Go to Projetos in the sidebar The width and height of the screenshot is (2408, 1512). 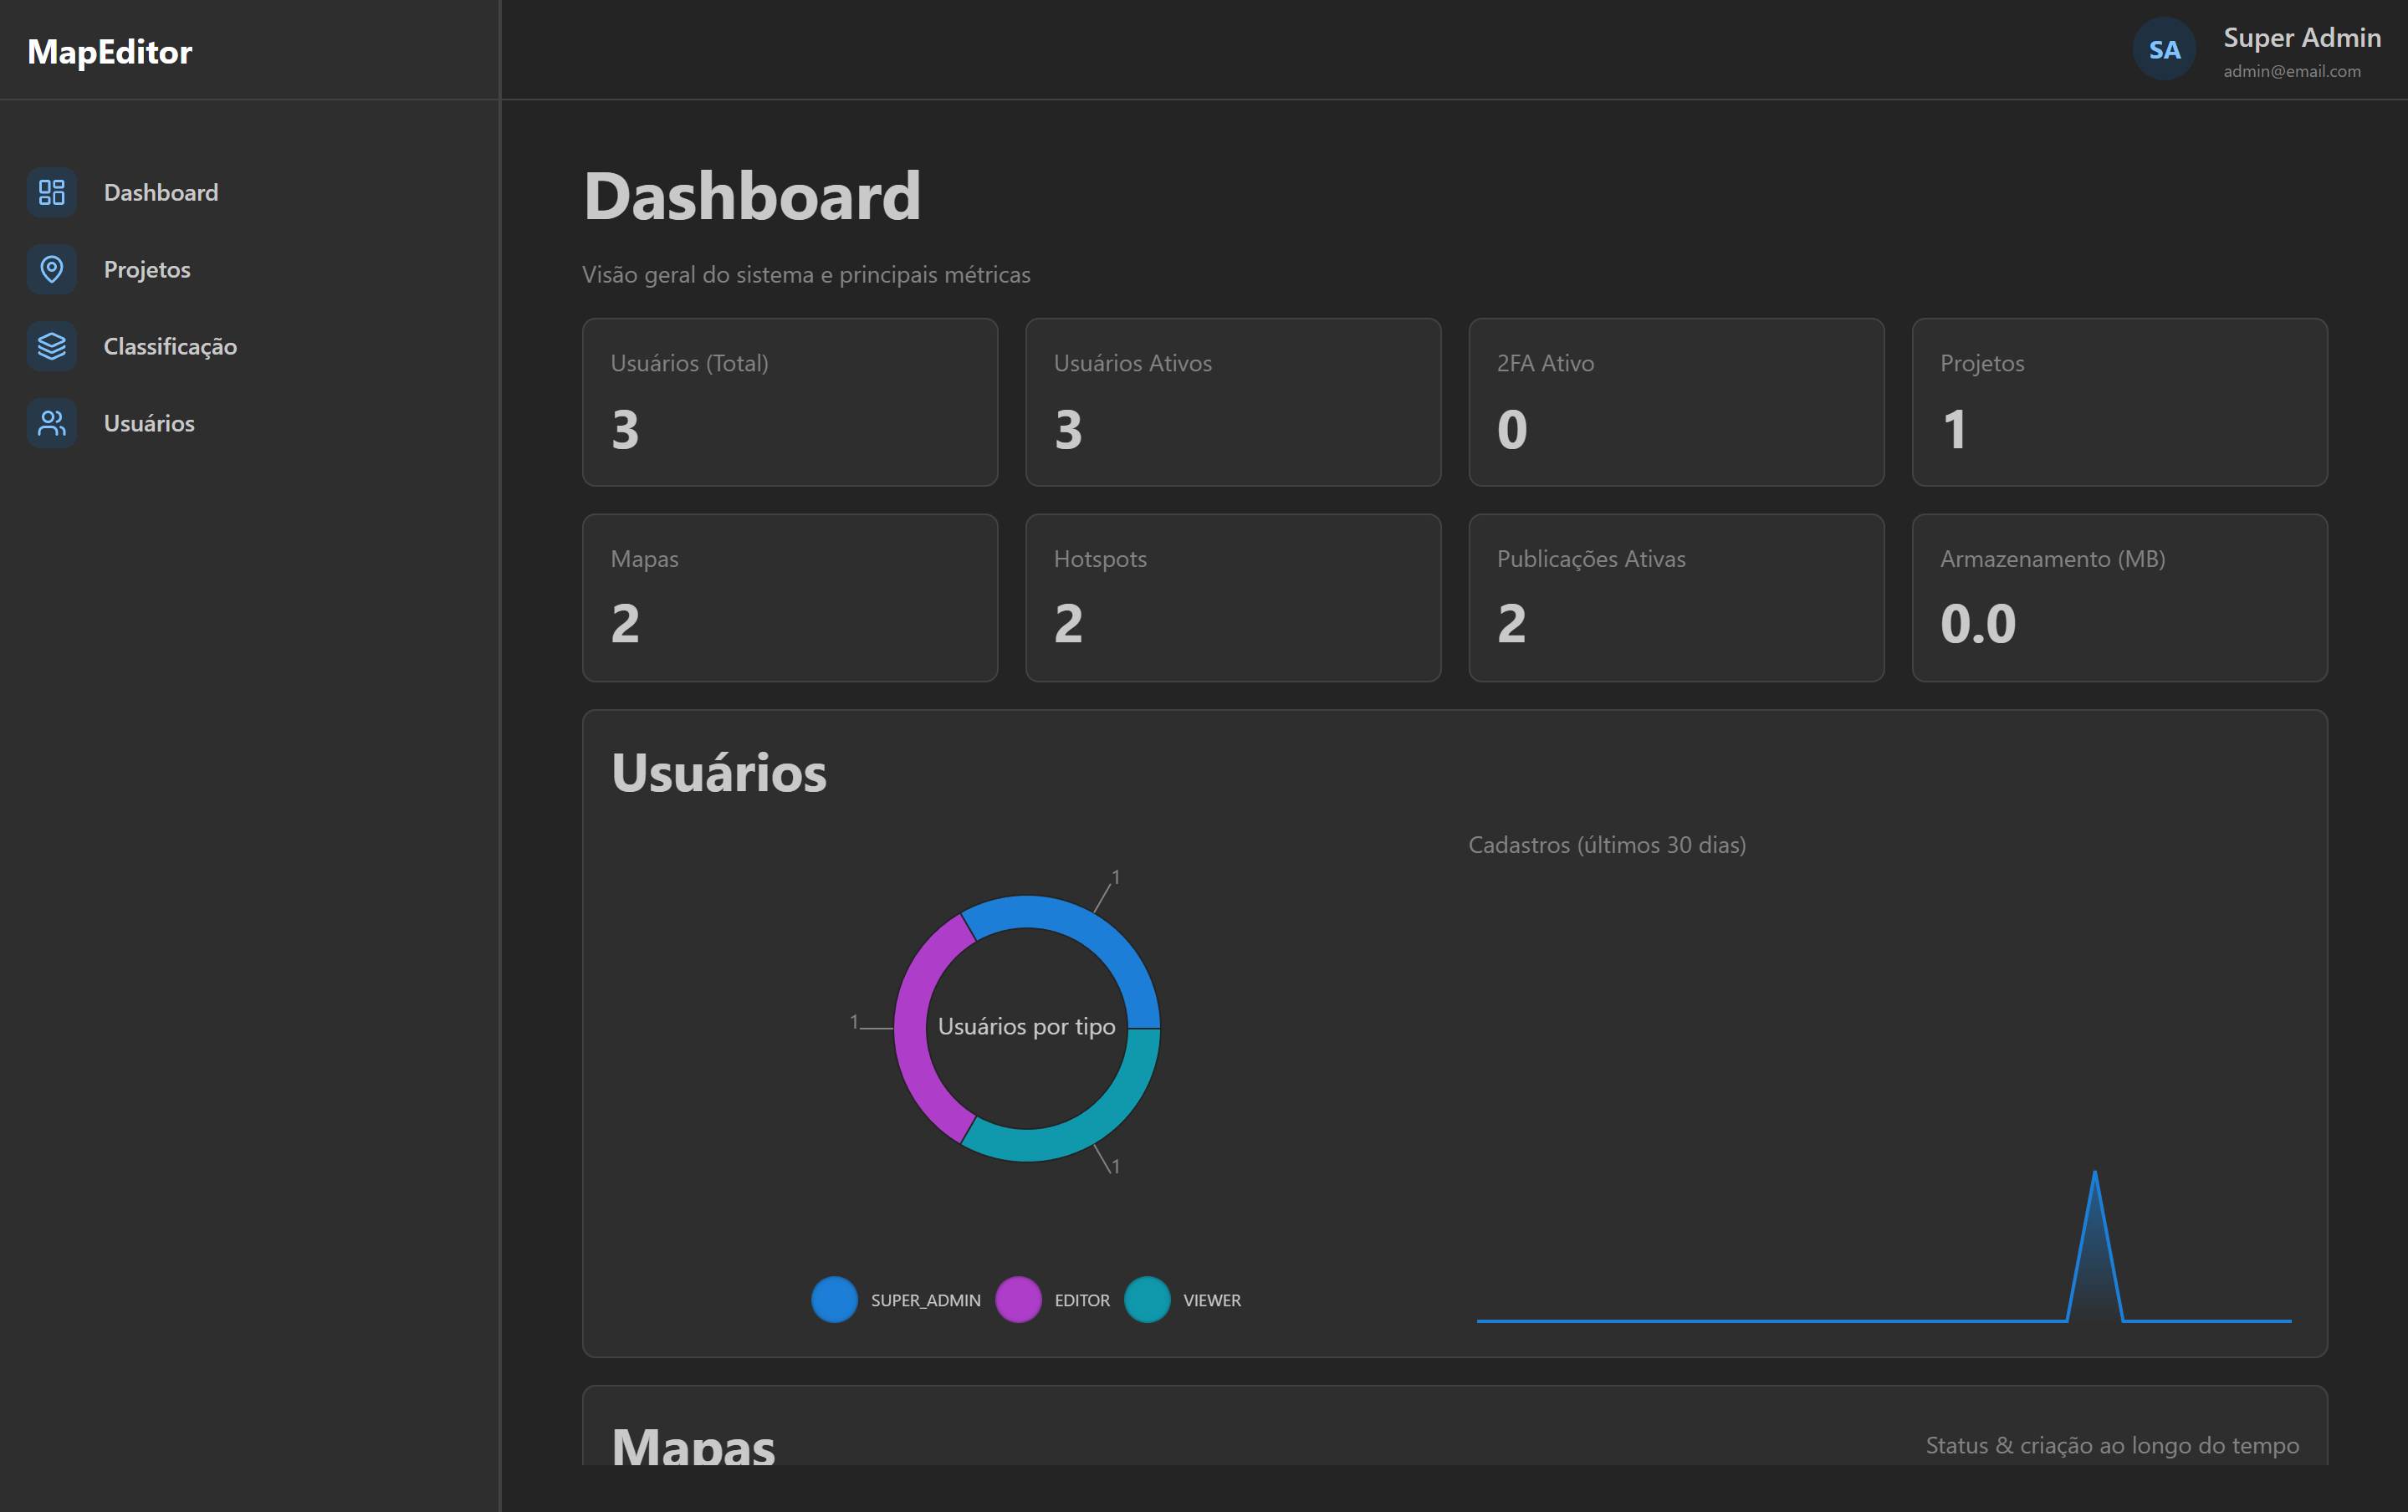point(147,269)
